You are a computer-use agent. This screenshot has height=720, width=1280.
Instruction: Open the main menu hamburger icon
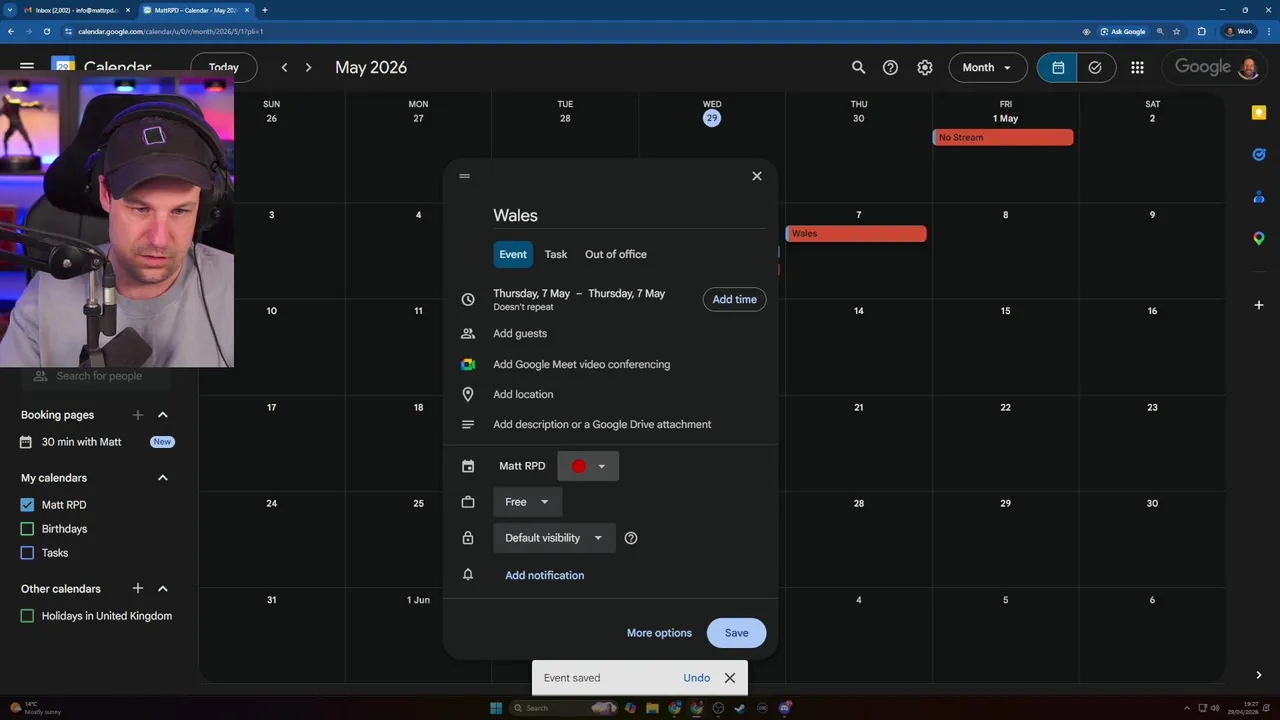point(27,67)
